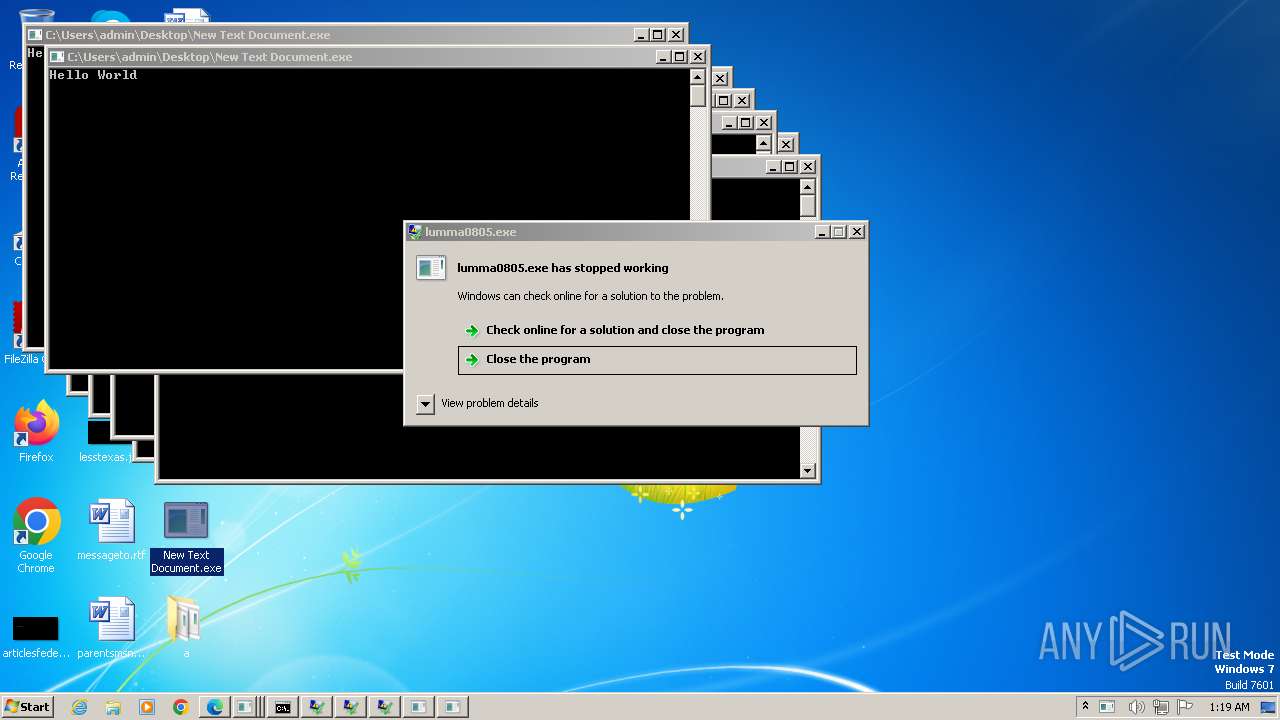1280x720 pixels.
Task: Open the Action Center flag icon
Action: click(x=1186, y=707)
